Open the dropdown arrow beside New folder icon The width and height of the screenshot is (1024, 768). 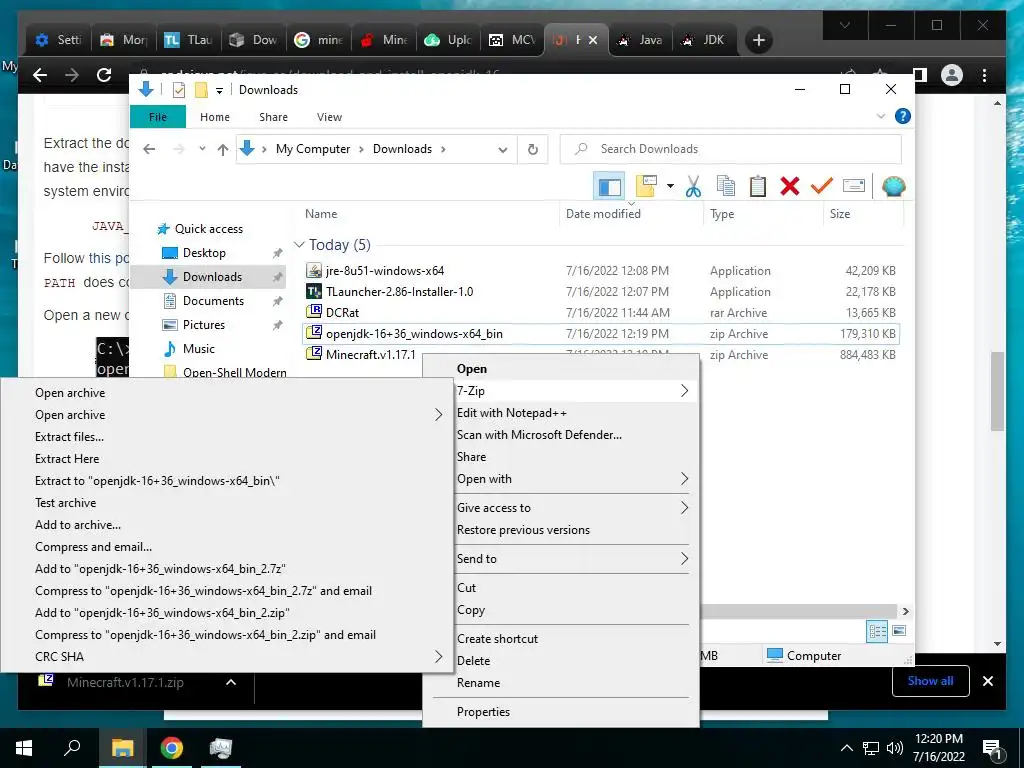tap(670, 187)
